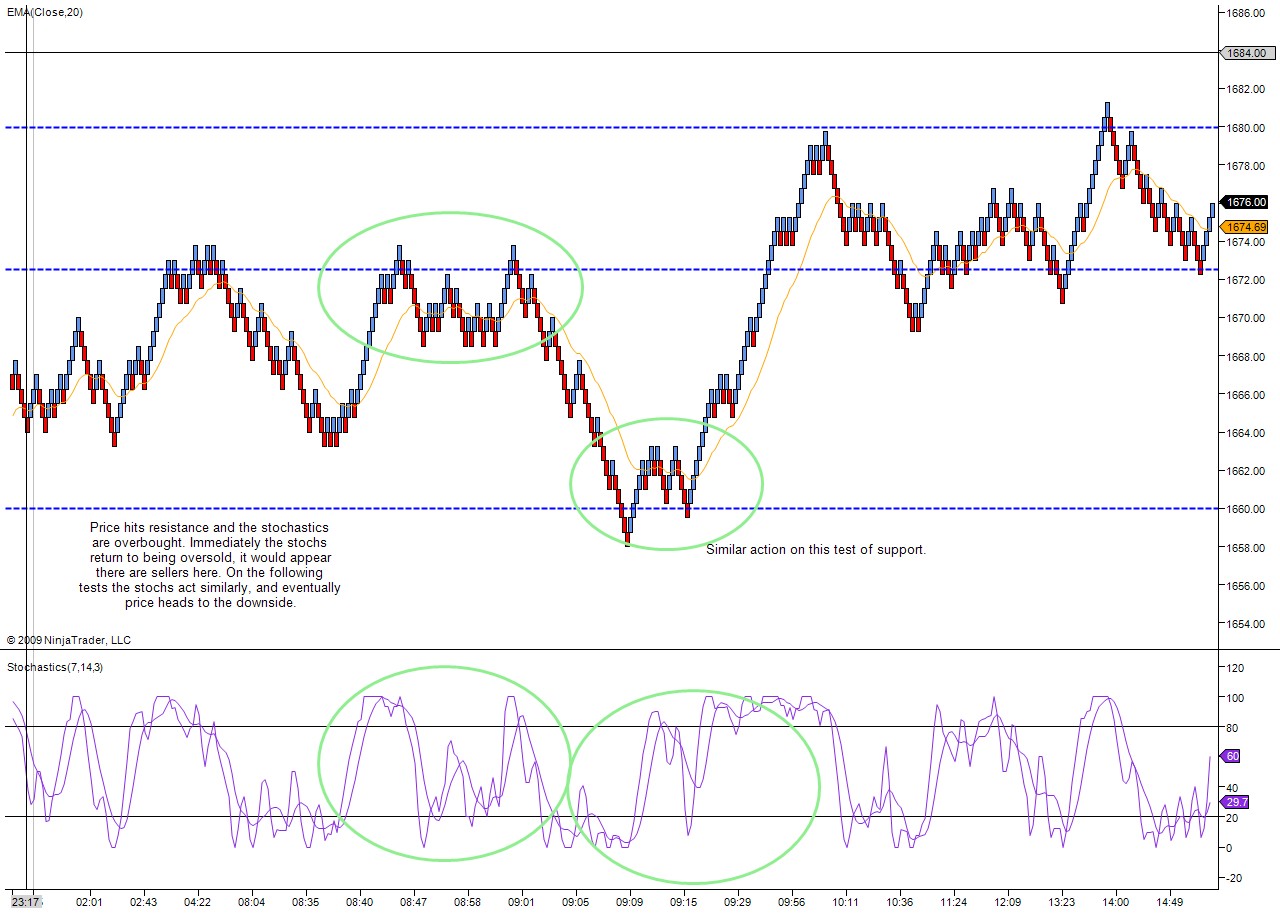1280x915 pixels.
Task: Click the 1682.00 price axis label
Action: [x=1246, y=89]
